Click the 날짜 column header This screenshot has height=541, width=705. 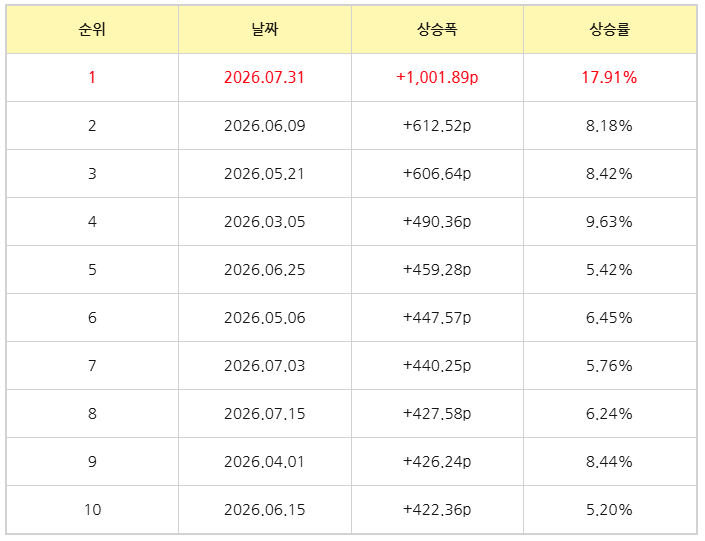point(265,30)
